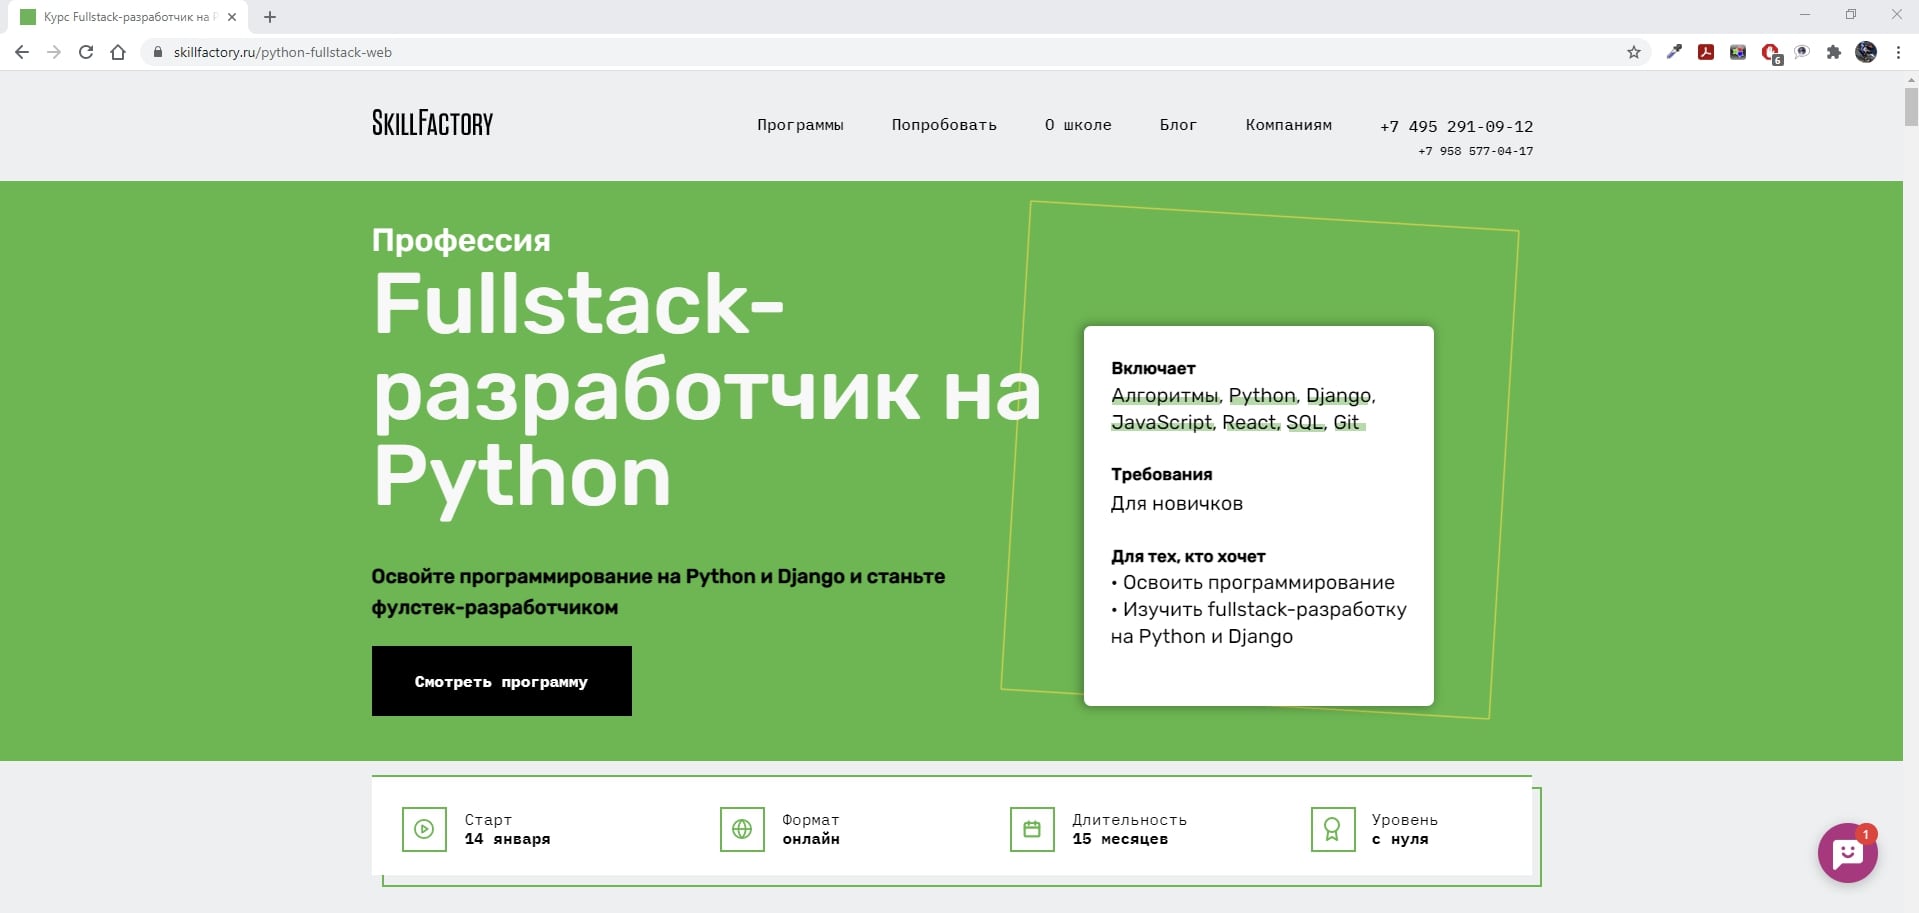Open the red PDF extension icon
The height and width of the screenshot is (913, 1919).
pyautogui.click(x=1706, y=52)
